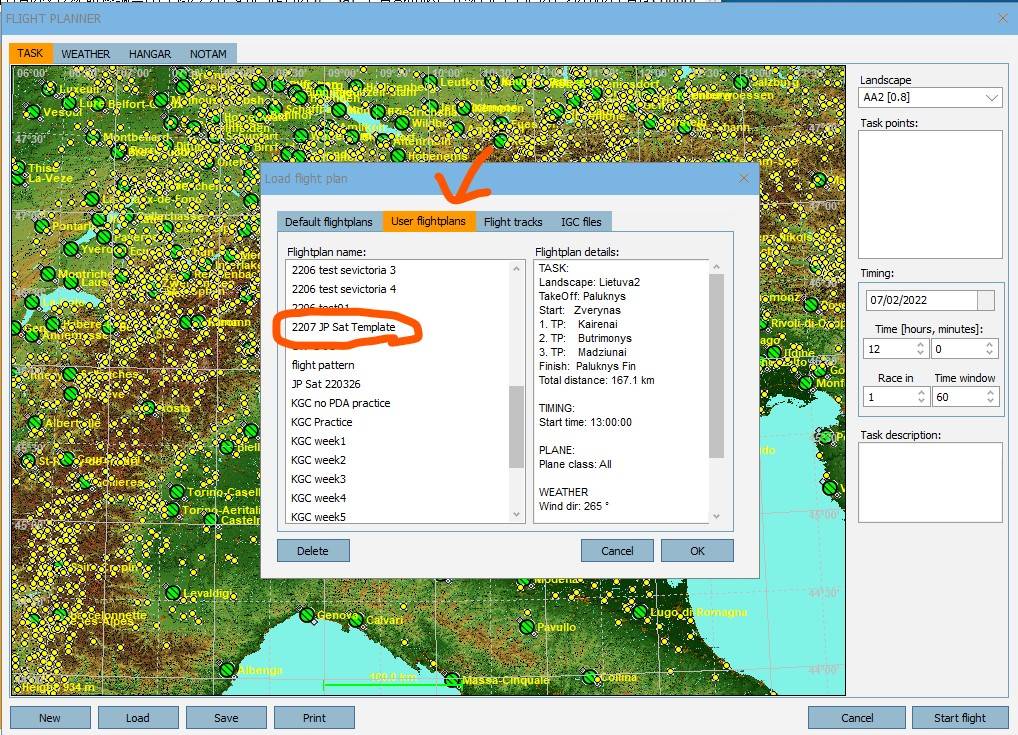Click the Levaldigi airport marker
Screen dimensions: 1018x735
pos(172,592)
